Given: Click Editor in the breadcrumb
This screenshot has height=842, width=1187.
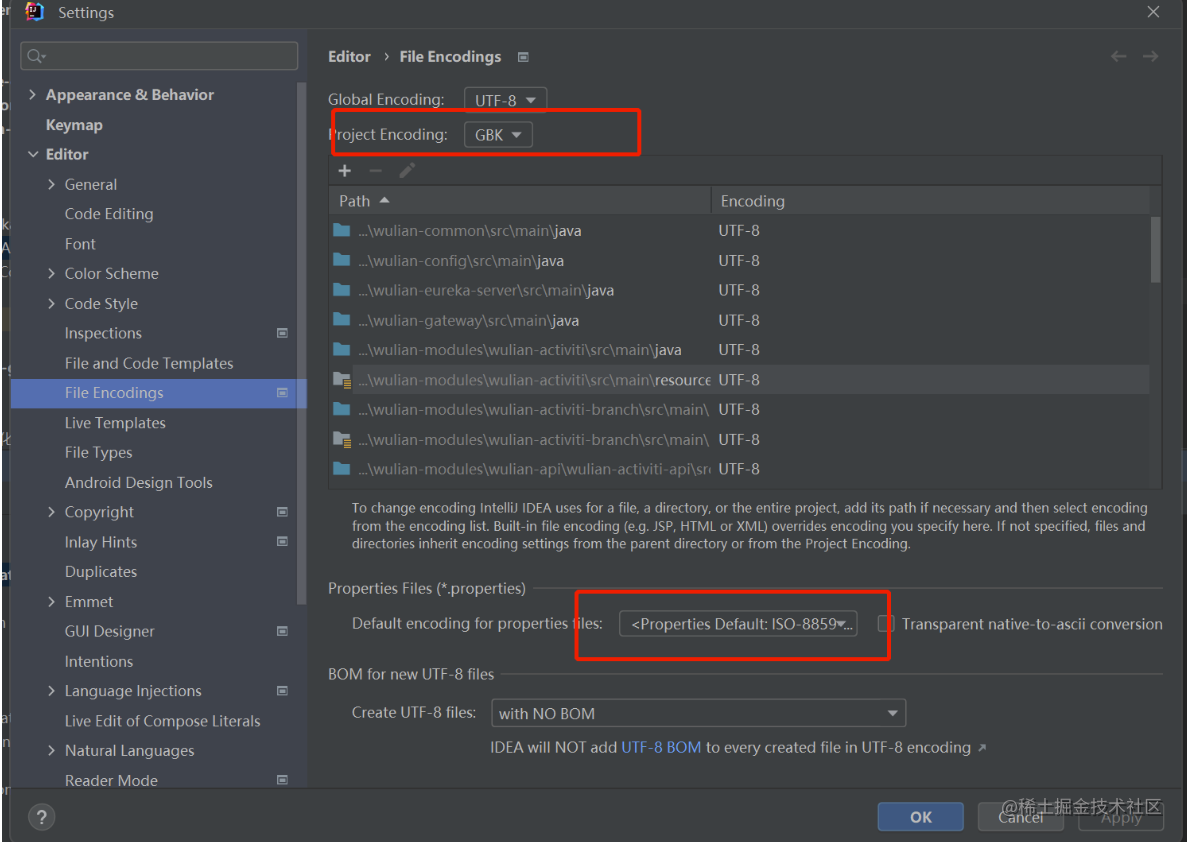Looking at the screenshot, I should coord(349,57).
